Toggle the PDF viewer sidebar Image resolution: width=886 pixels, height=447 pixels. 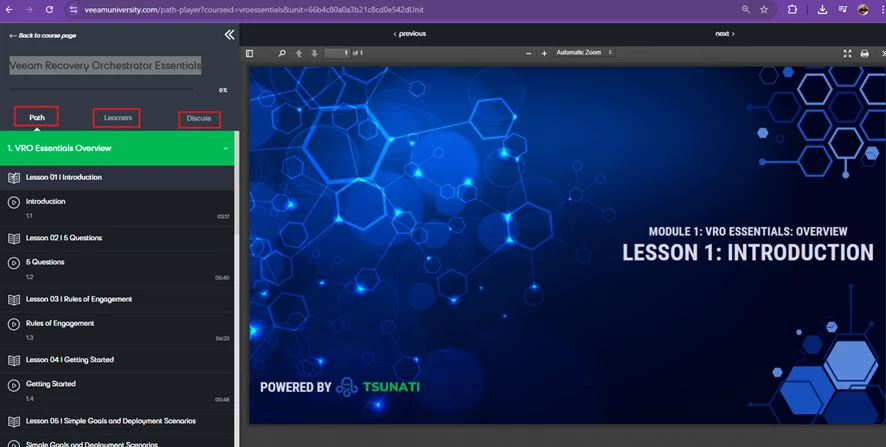coord(249,53)
